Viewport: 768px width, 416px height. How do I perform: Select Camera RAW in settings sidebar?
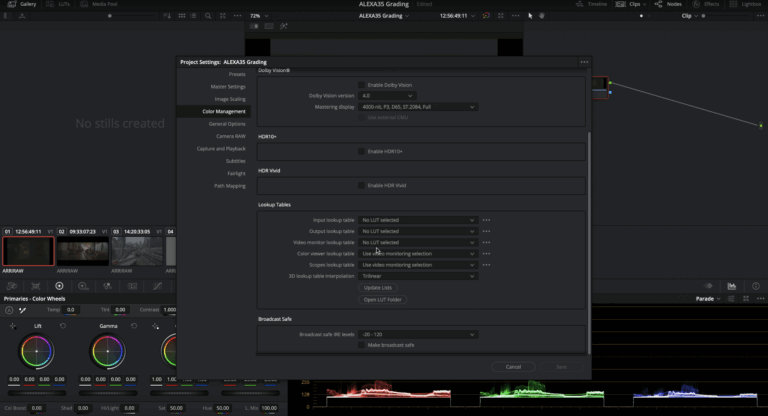pyautogui.click(x=230, y=136)
